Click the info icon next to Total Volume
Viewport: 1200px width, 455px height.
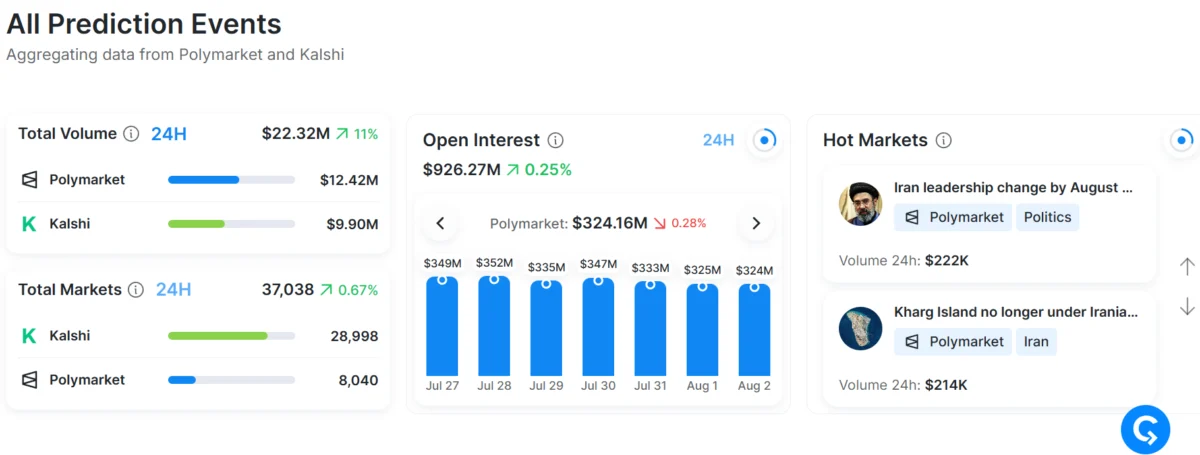pyautogui.click(x=131, y=133)
